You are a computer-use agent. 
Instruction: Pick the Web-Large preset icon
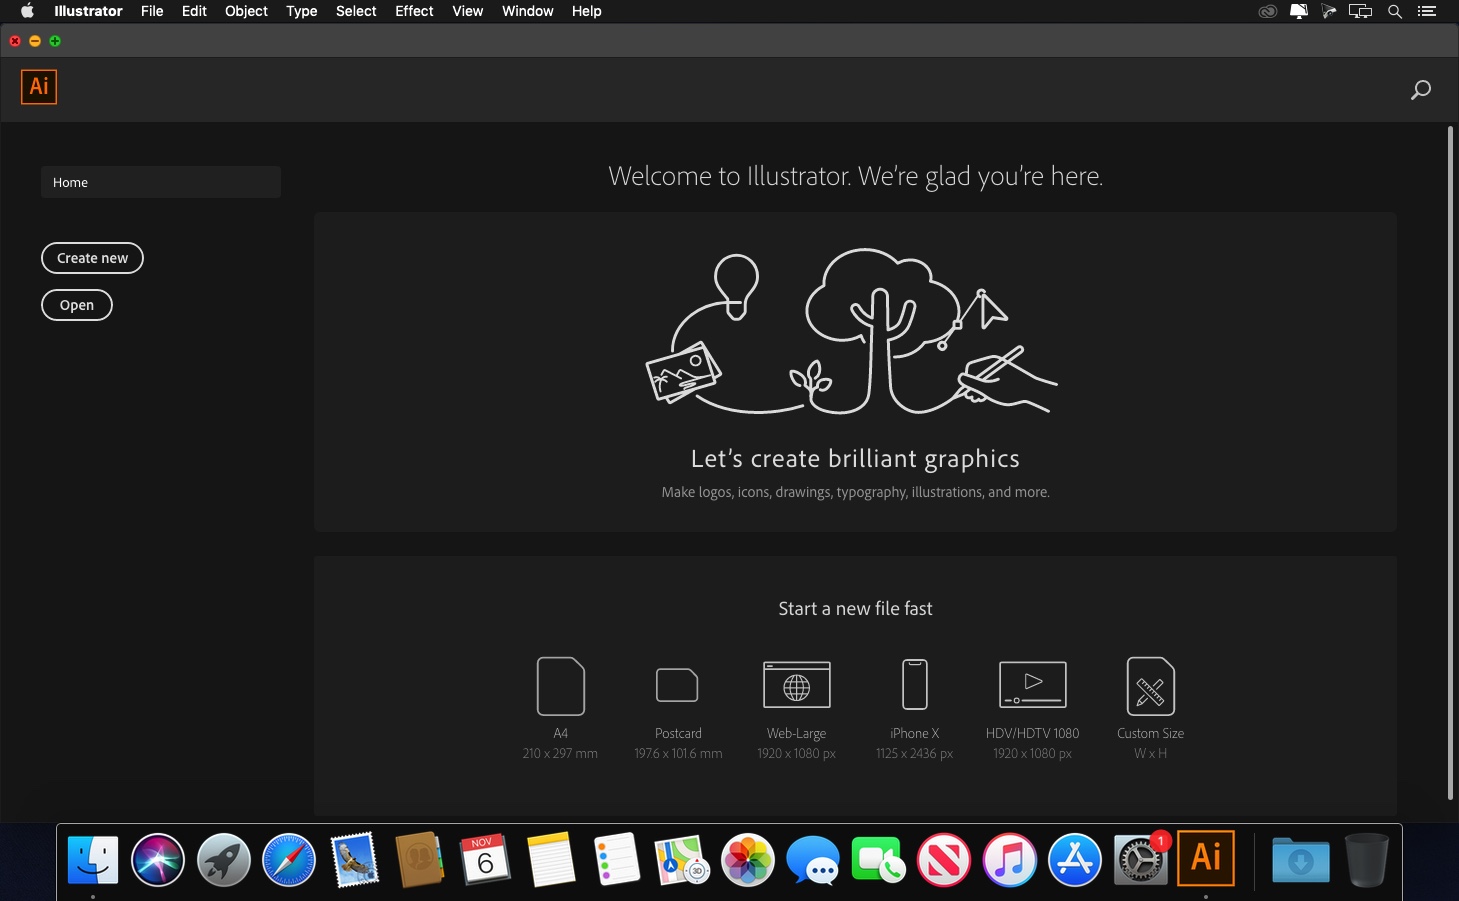[796, 685]
